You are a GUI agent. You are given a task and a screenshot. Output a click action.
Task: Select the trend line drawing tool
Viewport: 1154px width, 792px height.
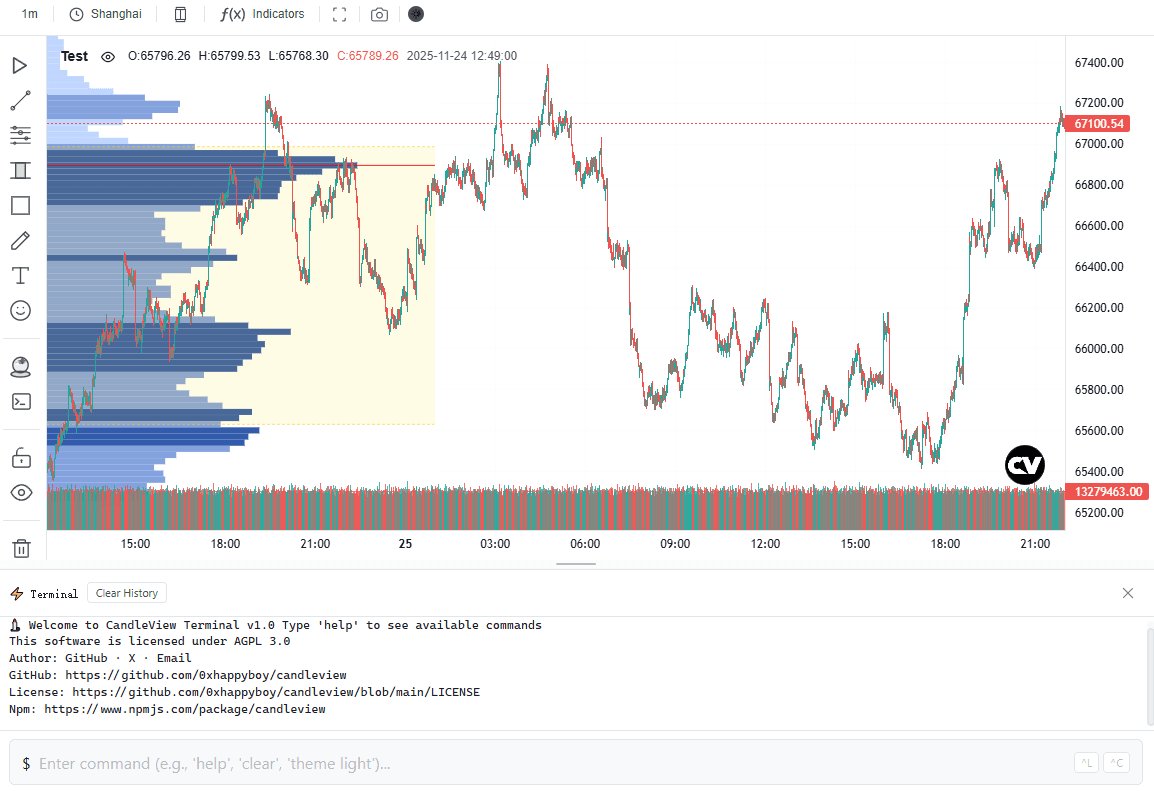(20, 101)
